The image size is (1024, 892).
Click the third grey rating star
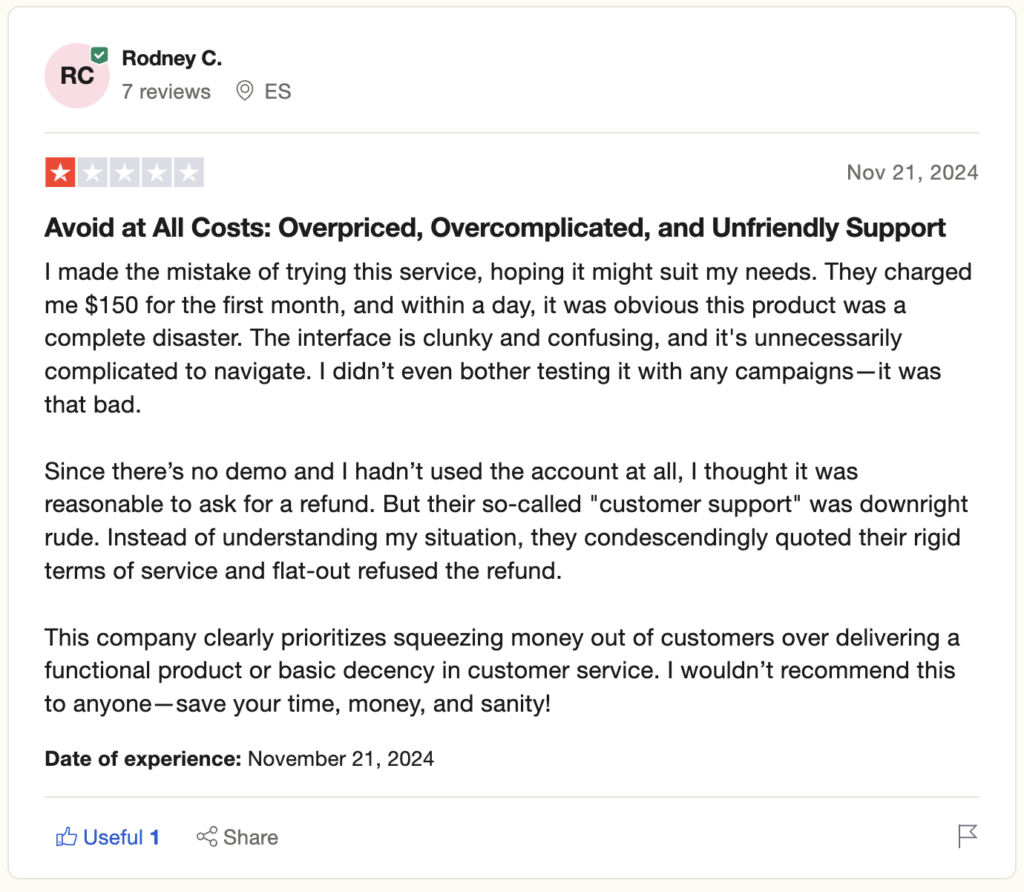coord(124,172)
